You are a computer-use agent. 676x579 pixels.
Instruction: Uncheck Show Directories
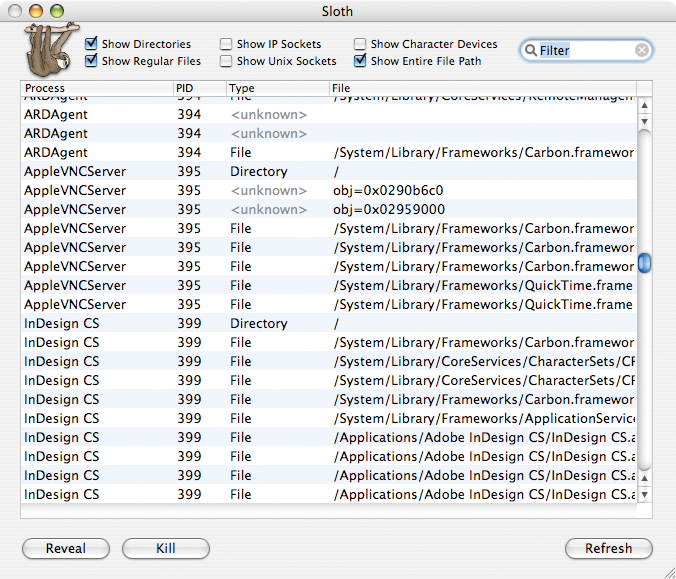point(91,44)
